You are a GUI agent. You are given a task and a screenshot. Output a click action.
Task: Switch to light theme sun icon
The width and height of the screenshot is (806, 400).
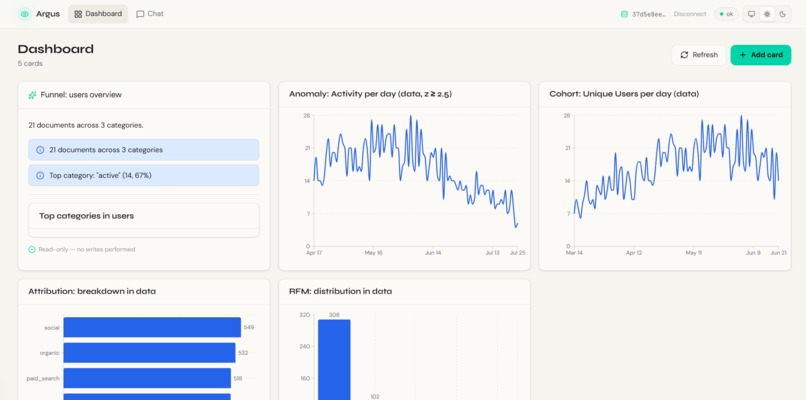767,14
